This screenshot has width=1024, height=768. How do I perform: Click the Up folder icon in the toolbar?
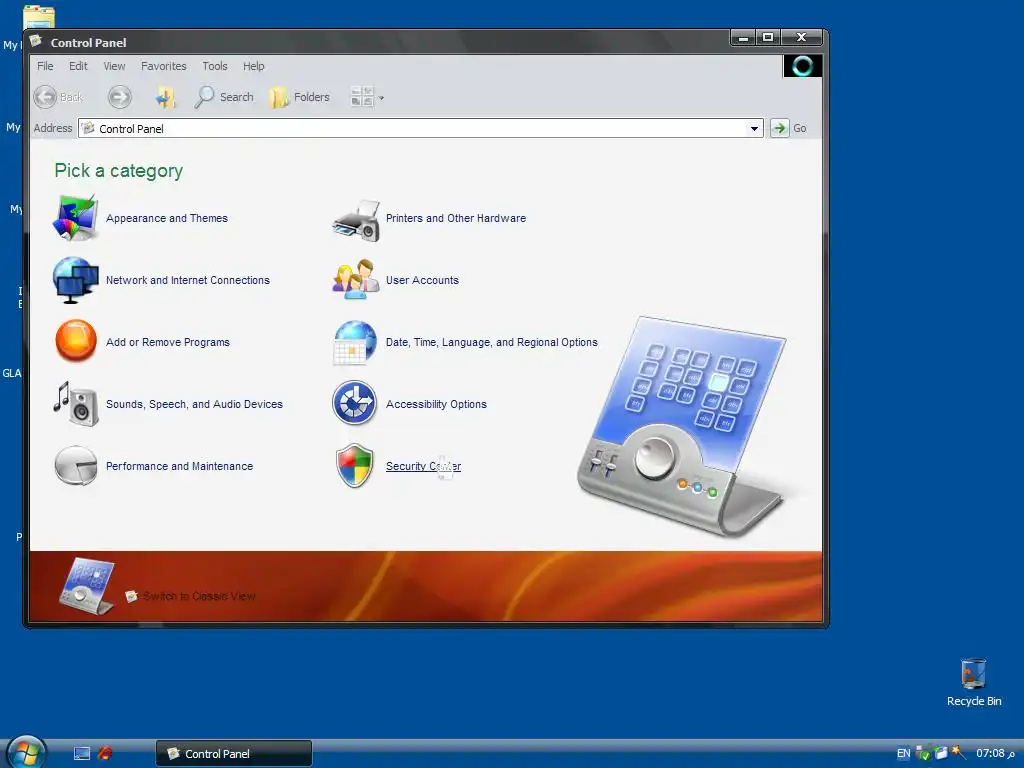pos(165,97)
